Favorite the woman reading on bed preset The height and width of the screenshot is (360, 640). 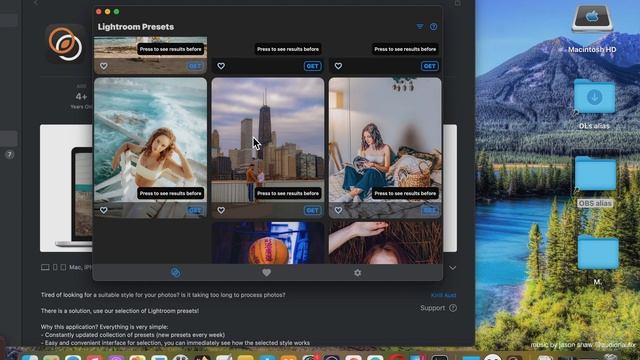tap(338, 210)
